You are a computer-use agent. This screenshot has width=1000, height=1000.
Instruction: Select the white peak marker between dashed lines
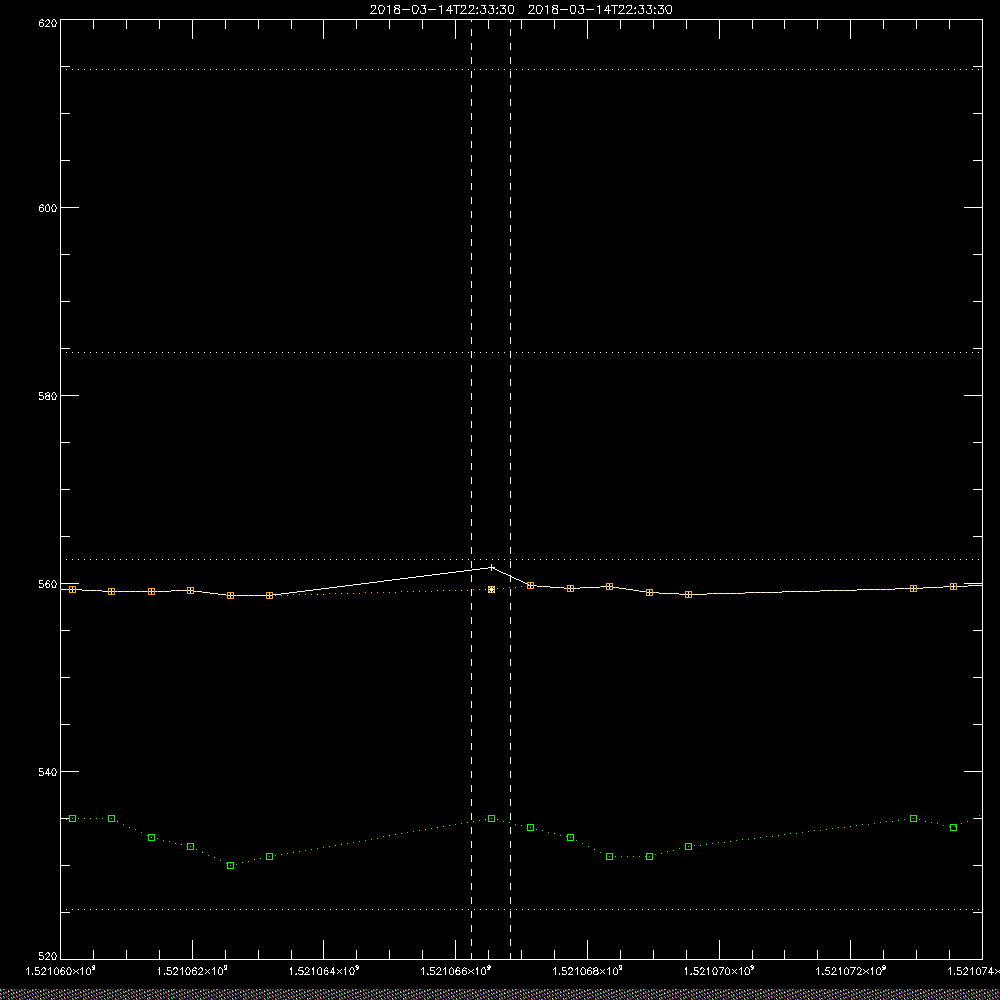click(x=491, y=567)
